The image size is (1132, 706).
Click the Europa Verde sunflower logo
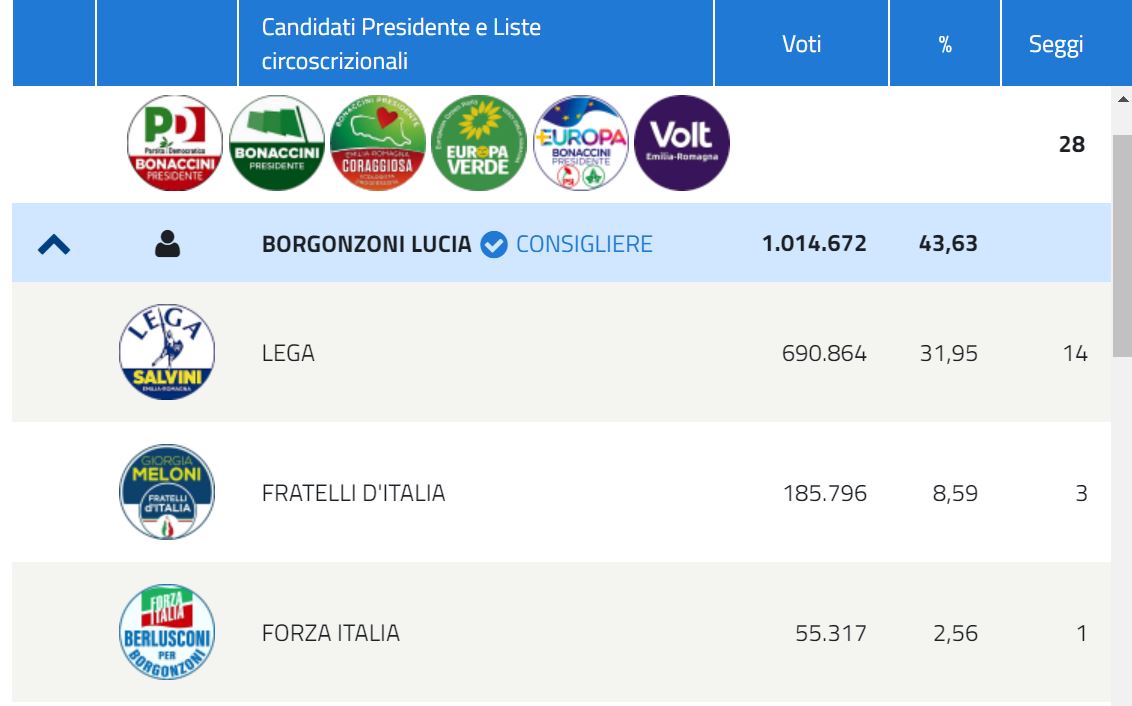pyautogui.click(x=479, y=143)
